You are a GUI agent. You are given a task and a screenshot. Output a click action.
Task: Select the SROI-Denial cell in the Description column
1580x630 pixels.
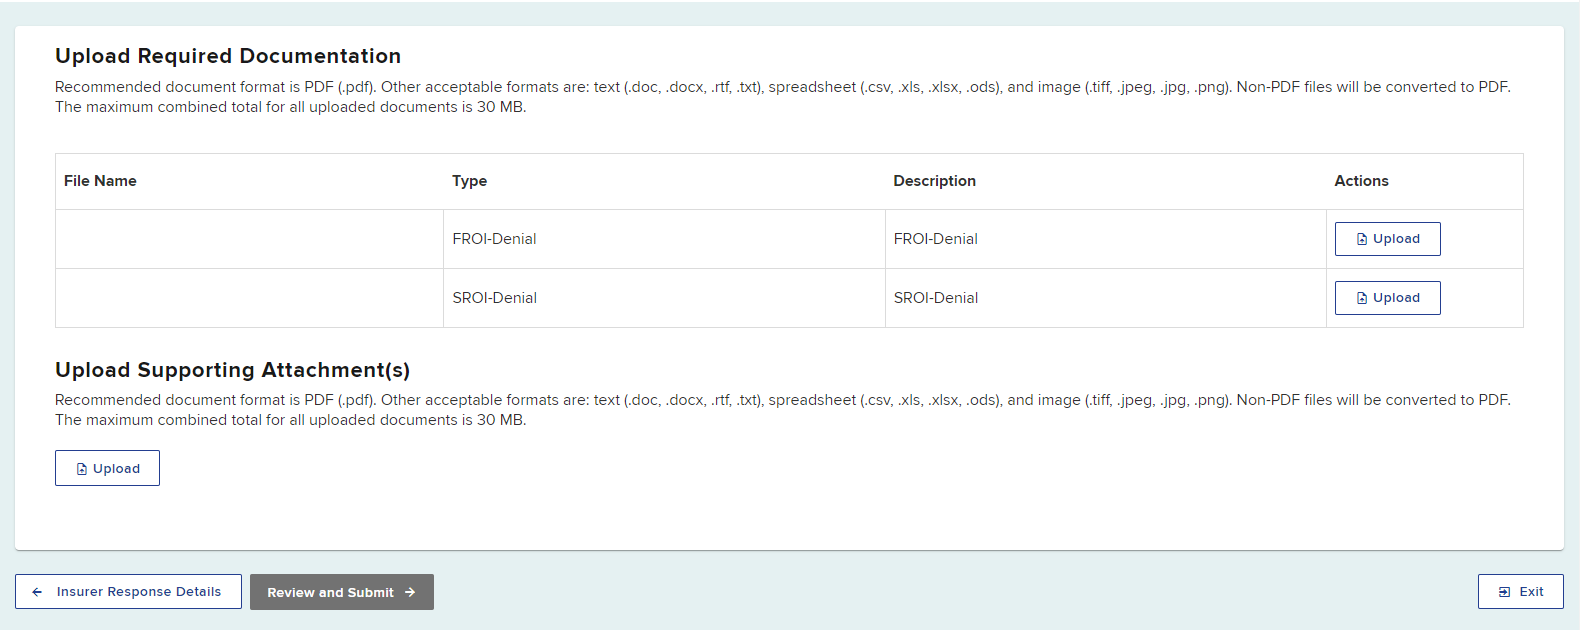pos(935,298)
